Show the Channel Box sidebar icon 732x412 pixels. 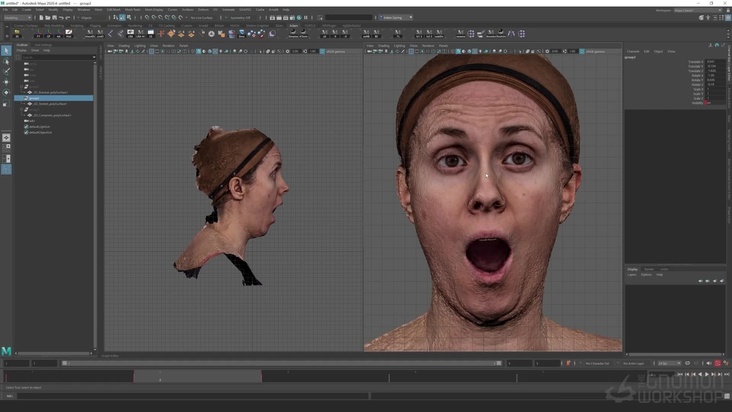pyautogui.click(x=728, y=18)
